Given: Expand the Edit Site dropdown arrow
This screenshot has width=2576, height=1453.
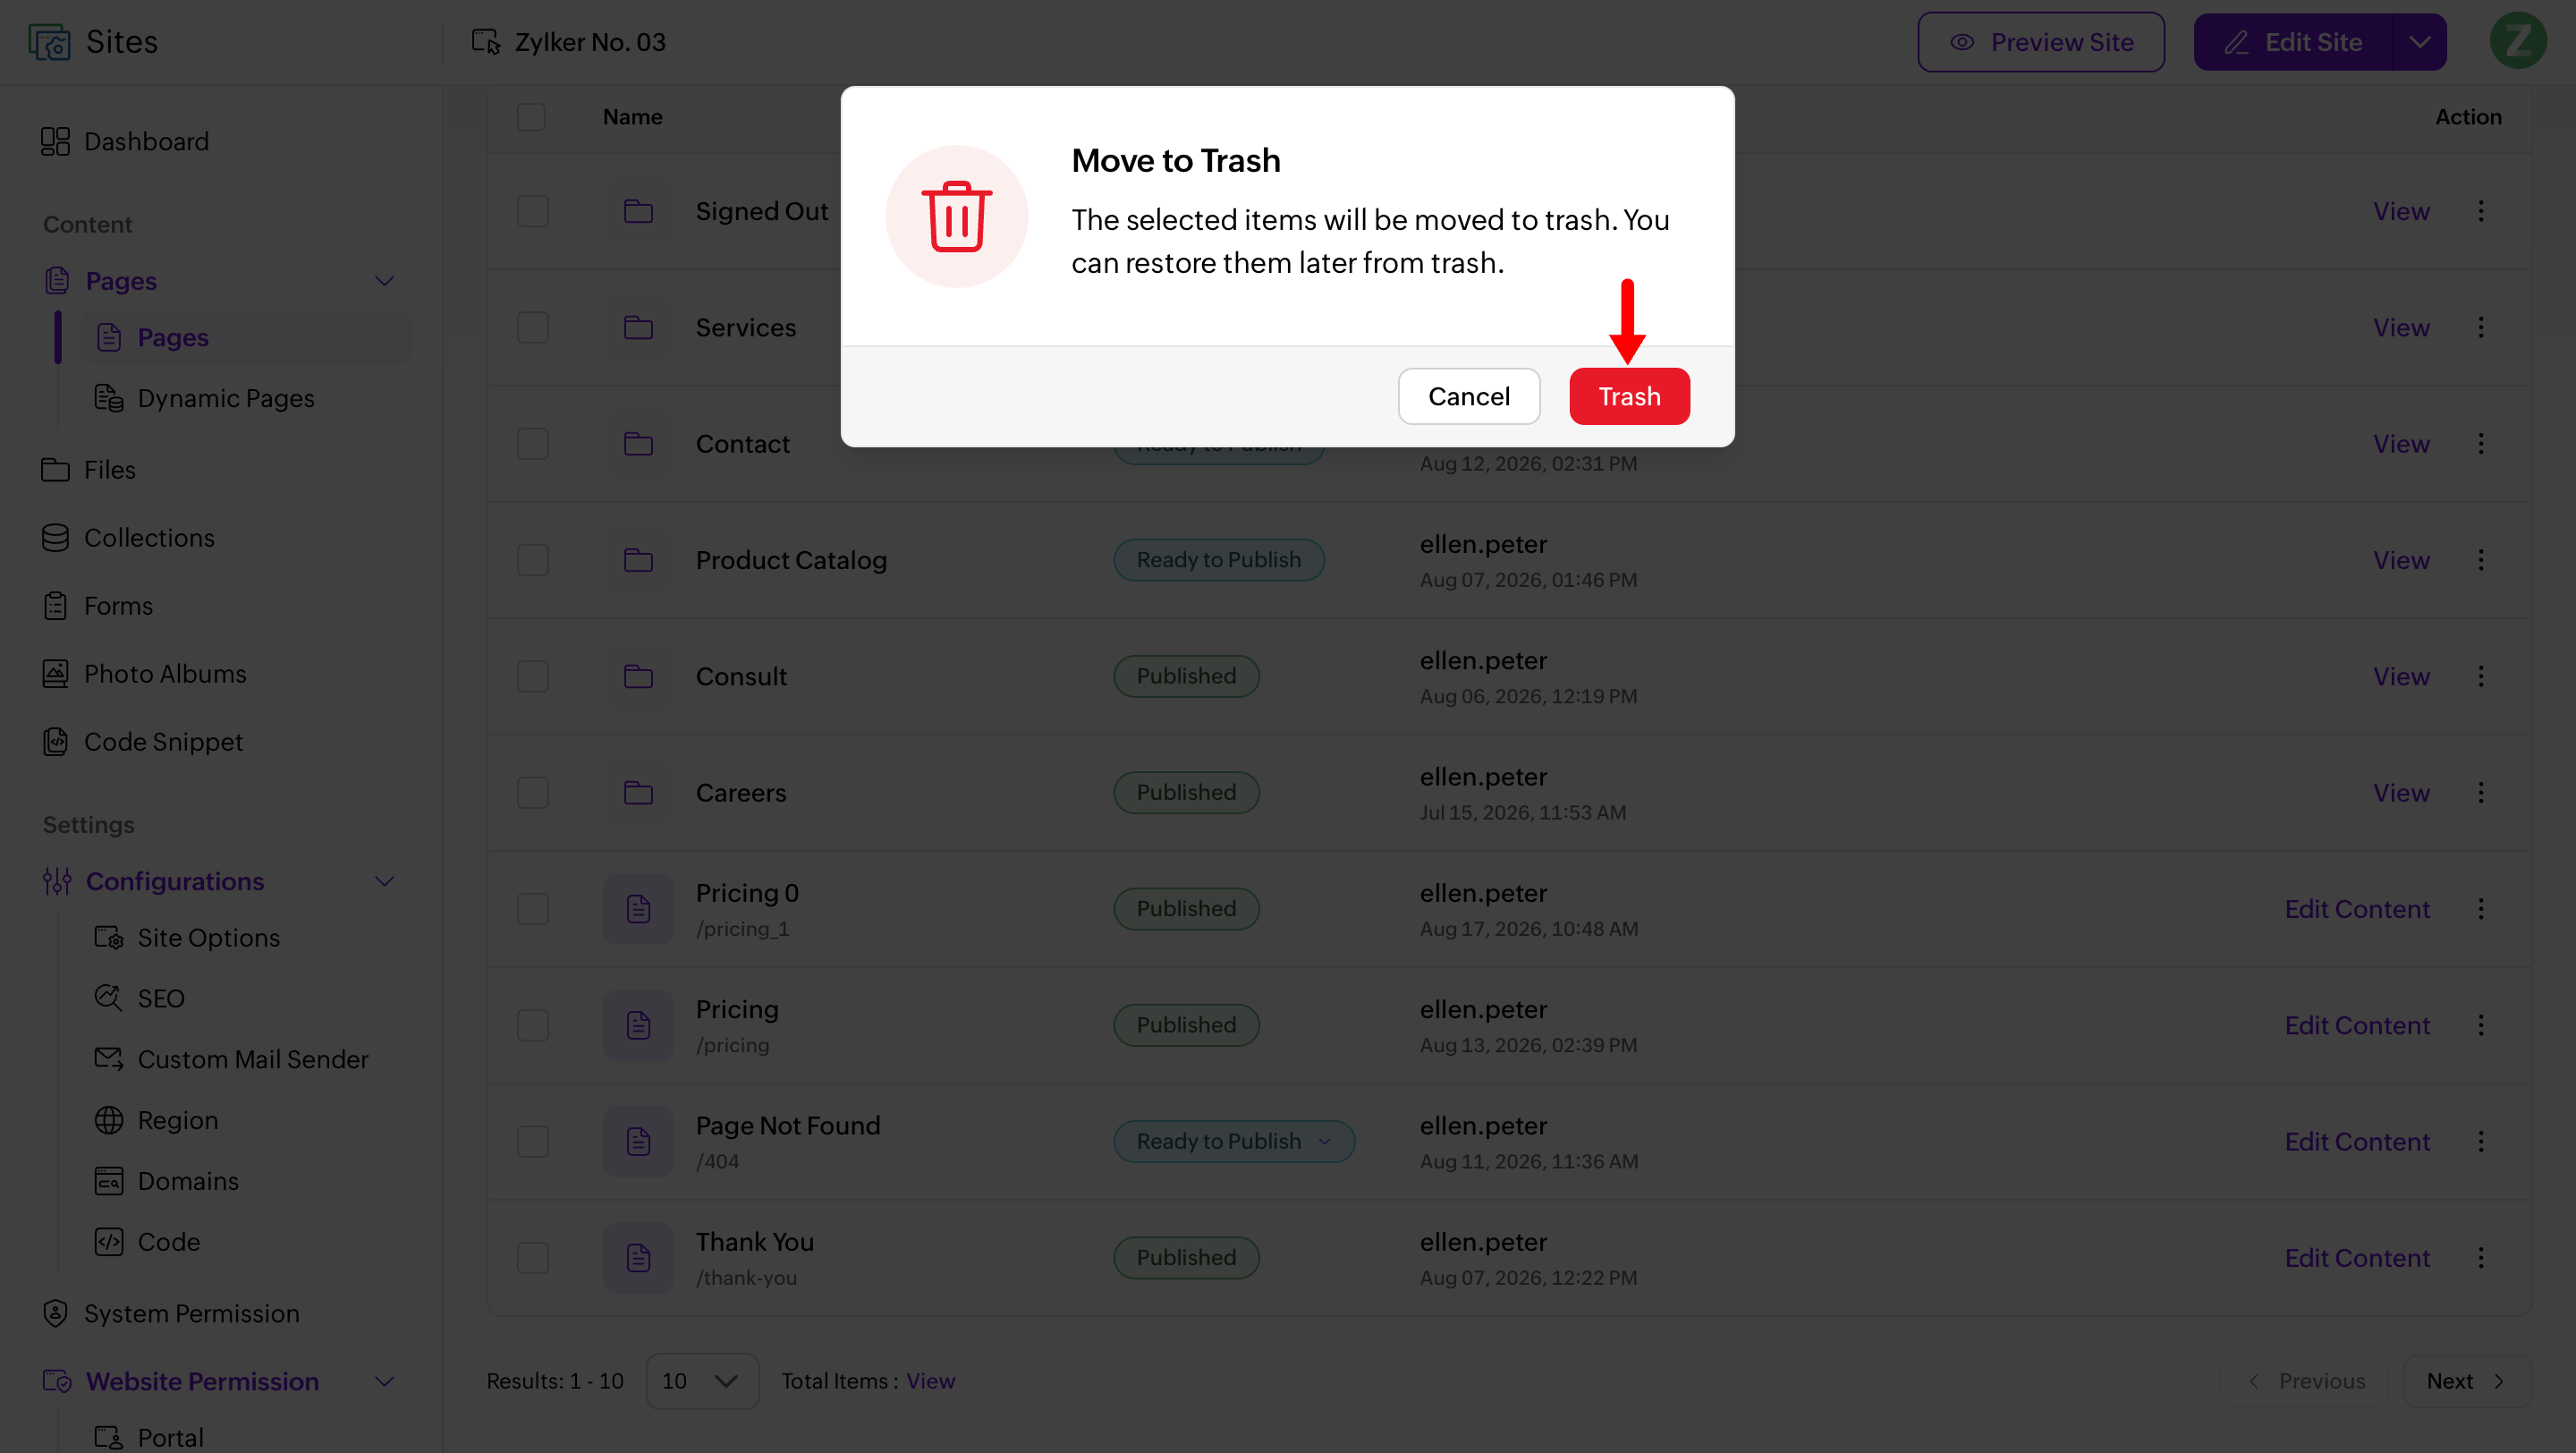Looking at the screenshot, I should point(2420,42).
